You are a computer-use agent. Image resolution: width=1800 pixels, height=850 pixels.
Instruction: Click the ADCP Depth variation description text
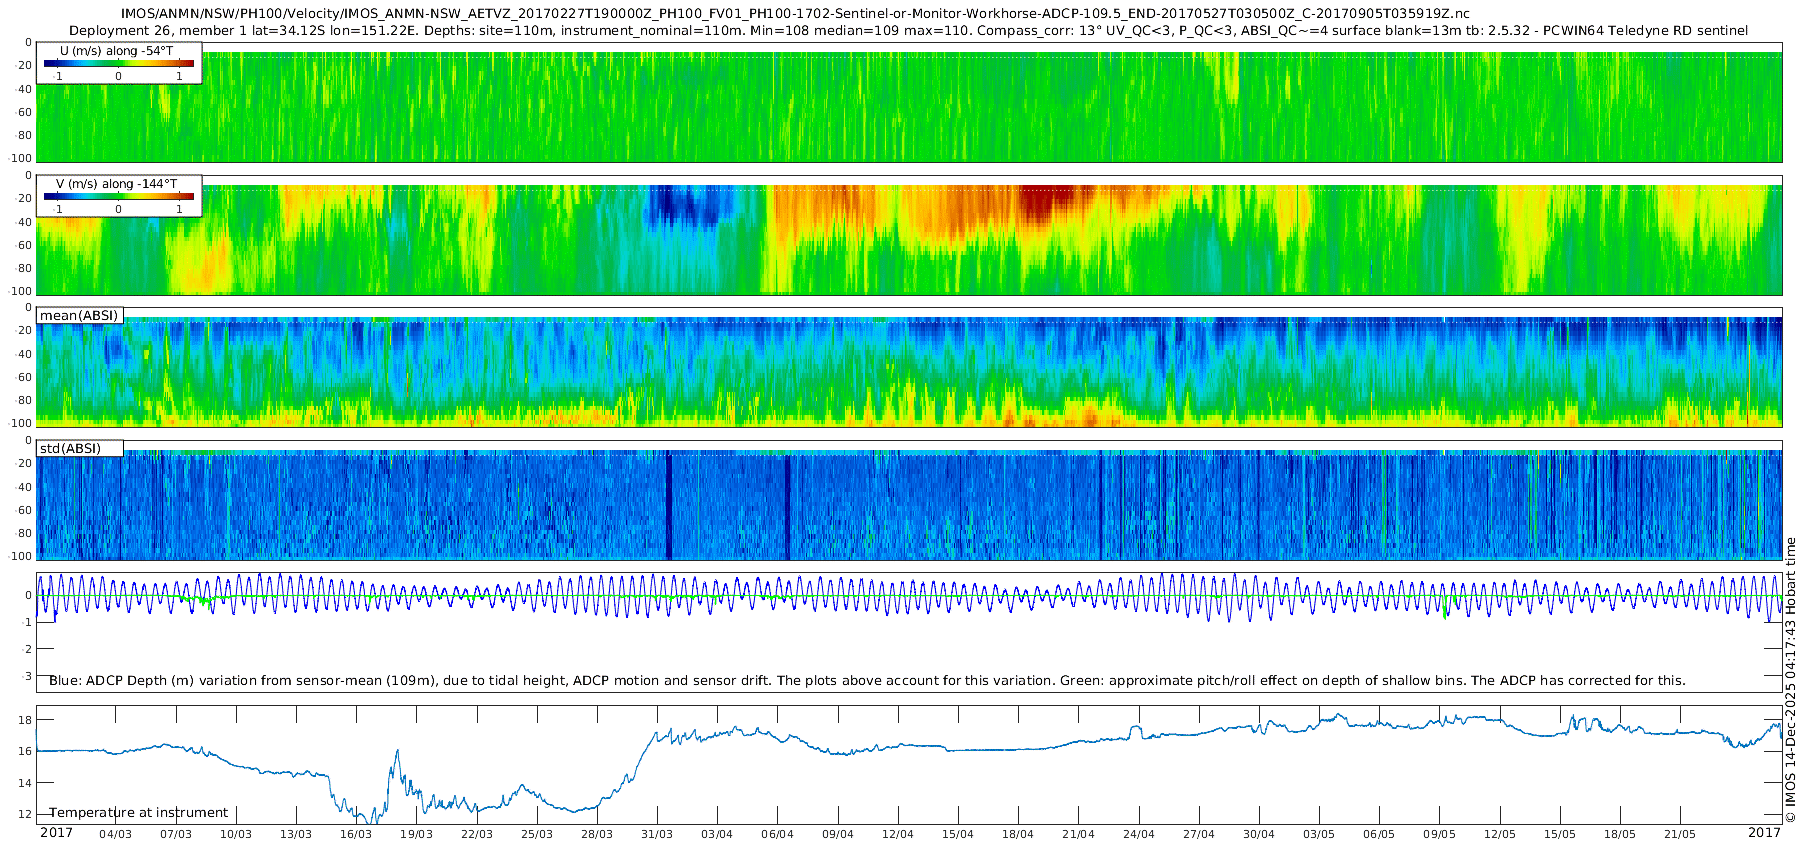[x=867, y=681]
